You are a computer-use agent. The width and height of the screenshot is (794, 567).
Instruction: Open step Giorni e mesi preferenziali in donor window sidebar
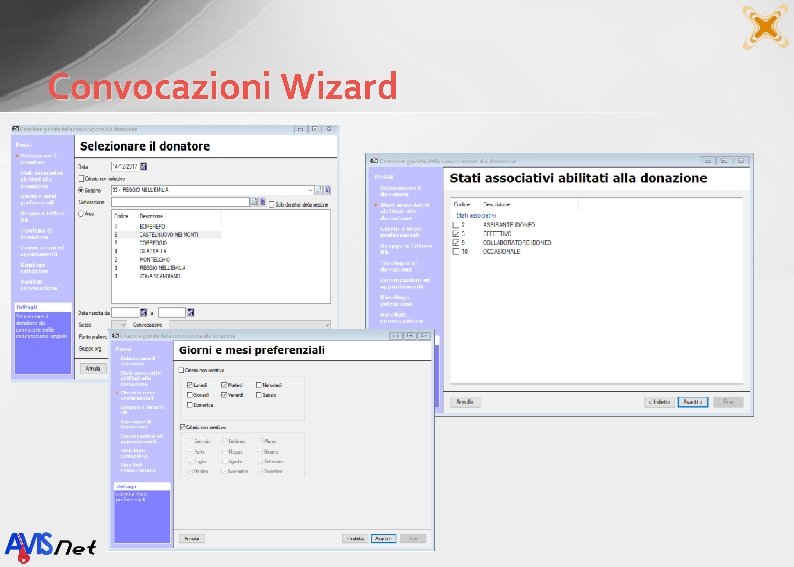click(x=38, y=199)
